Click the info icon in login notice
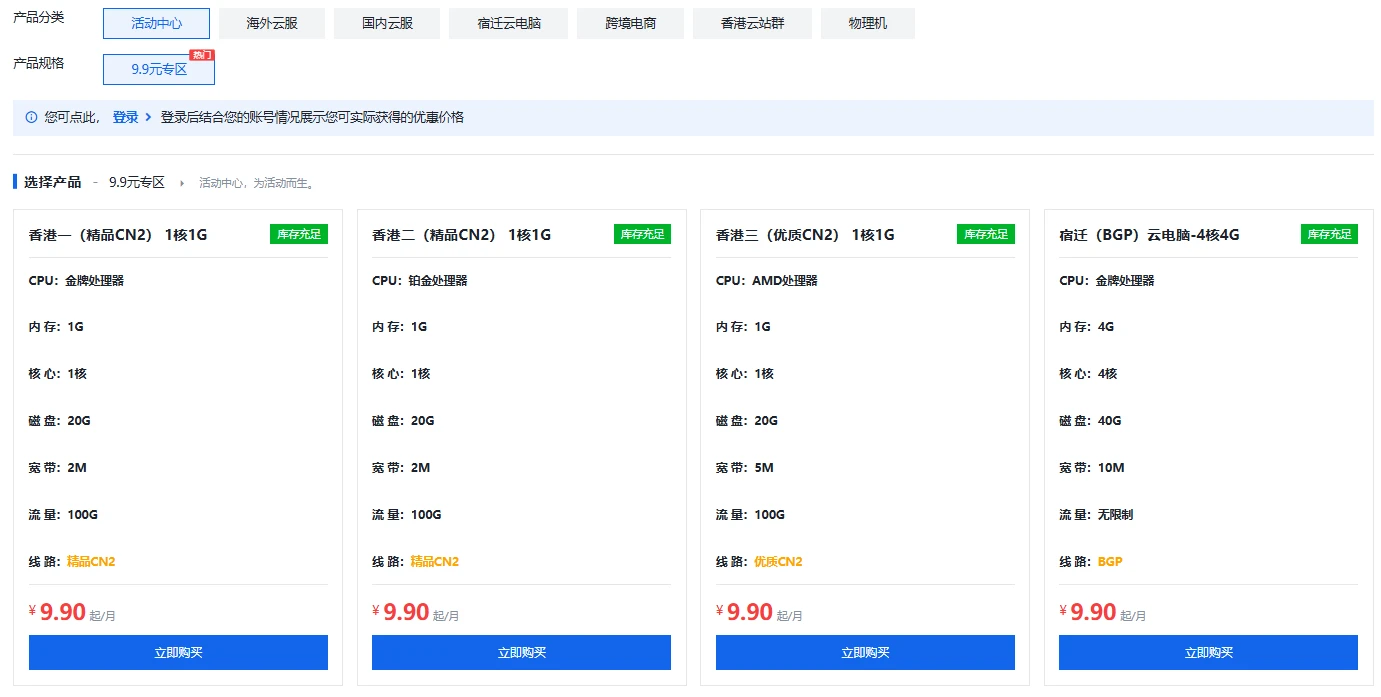Viewport: 1381px width, 697px height. pos(31,117)
